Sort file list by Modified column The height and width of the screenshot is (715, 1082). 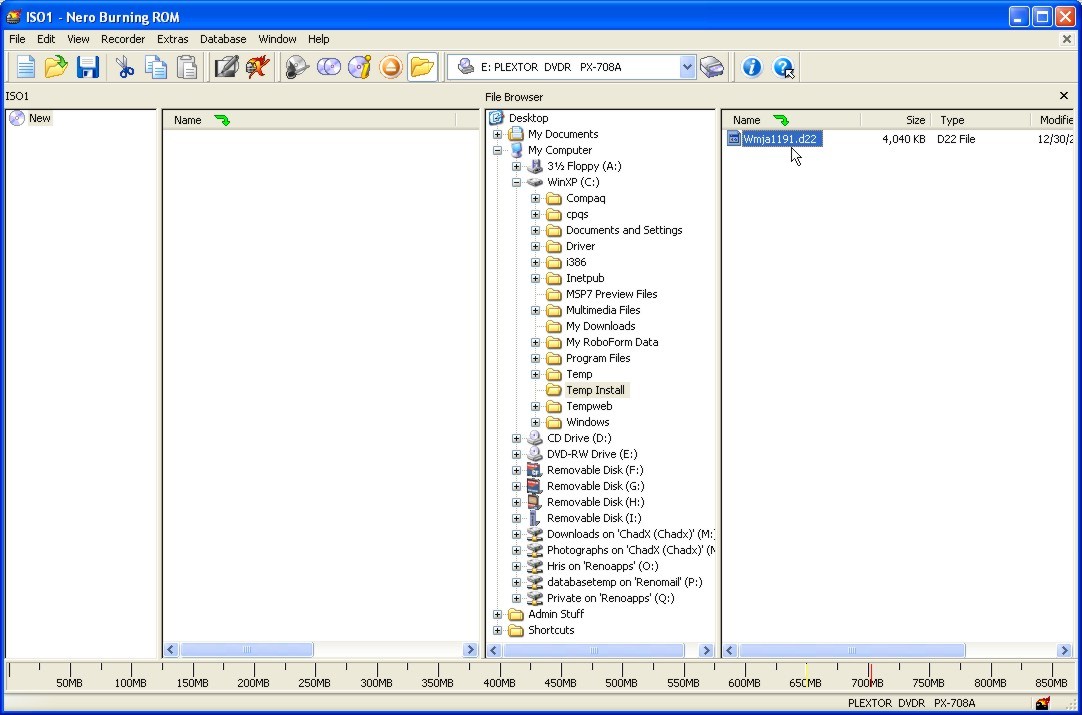[1052, 120]
